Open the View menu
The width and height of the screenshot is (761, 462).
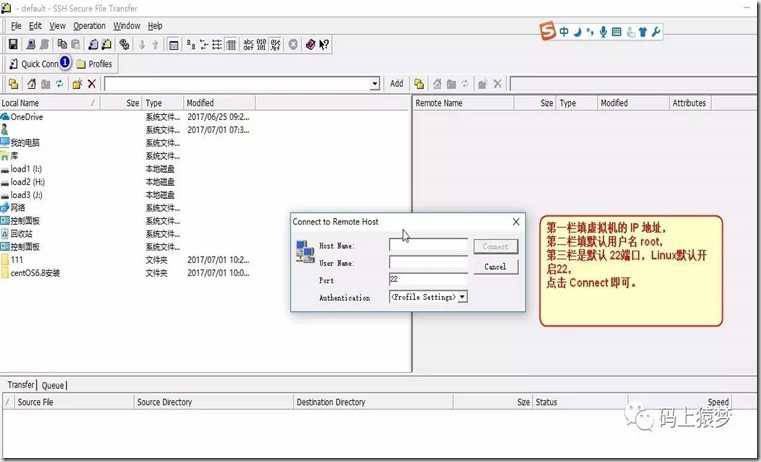click(x=57, y=26)
